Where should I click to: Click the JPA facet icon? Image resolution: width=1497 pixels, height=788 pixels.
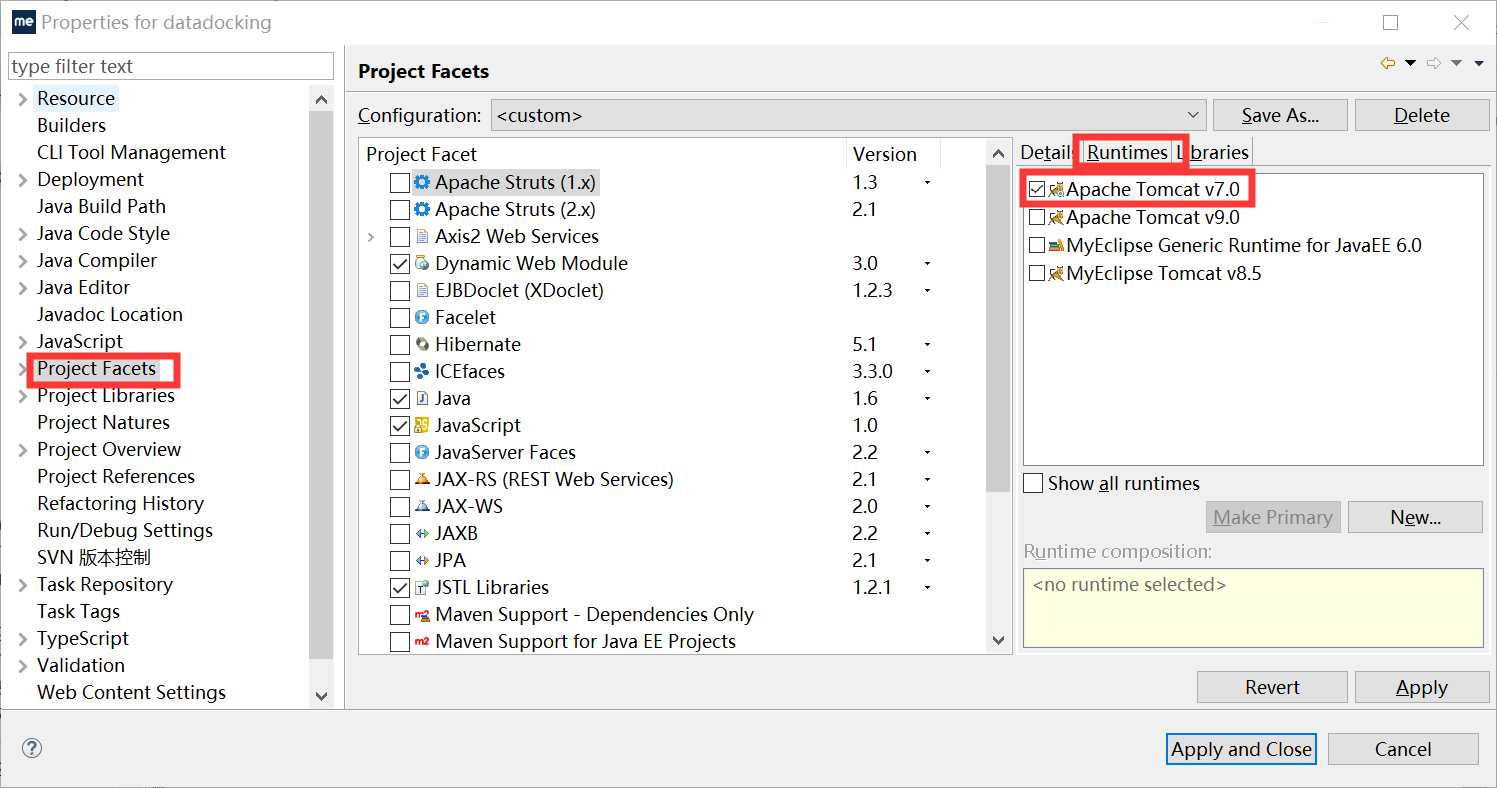click(x=422, y=560)
